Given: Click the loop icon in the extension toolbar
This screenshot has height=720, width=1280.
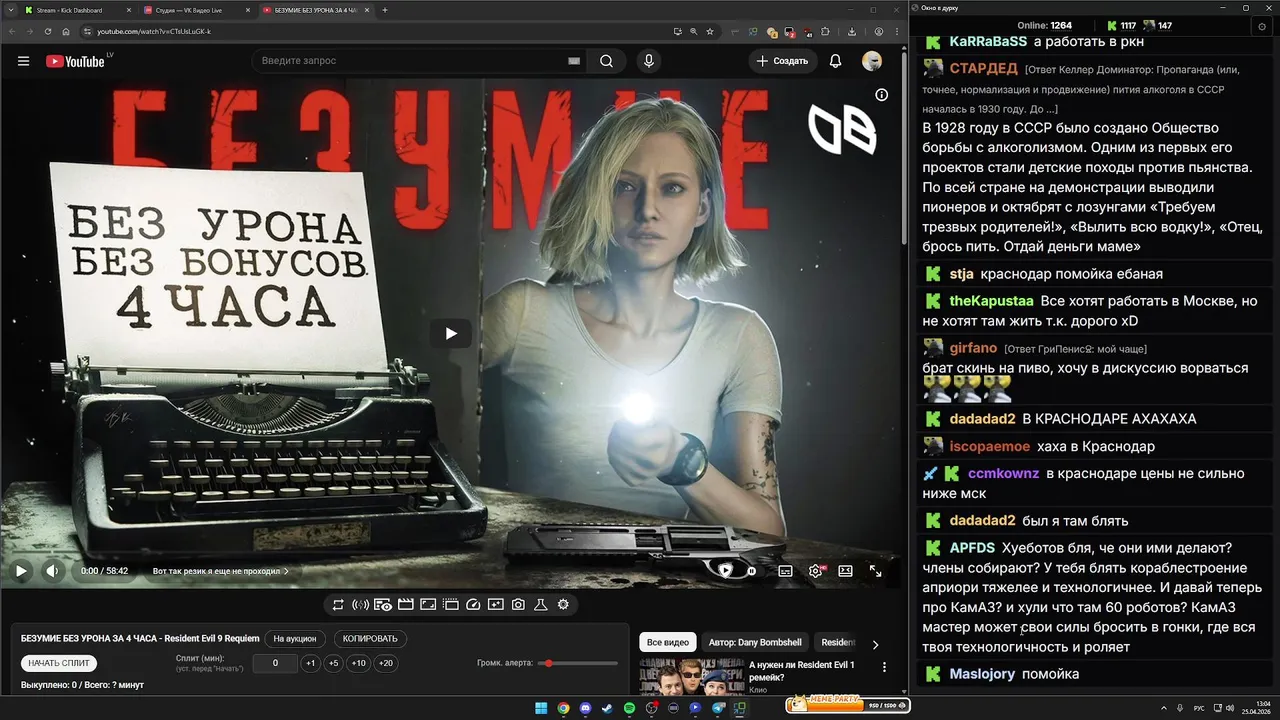Looking at the screenshot, I should [338, 605].
